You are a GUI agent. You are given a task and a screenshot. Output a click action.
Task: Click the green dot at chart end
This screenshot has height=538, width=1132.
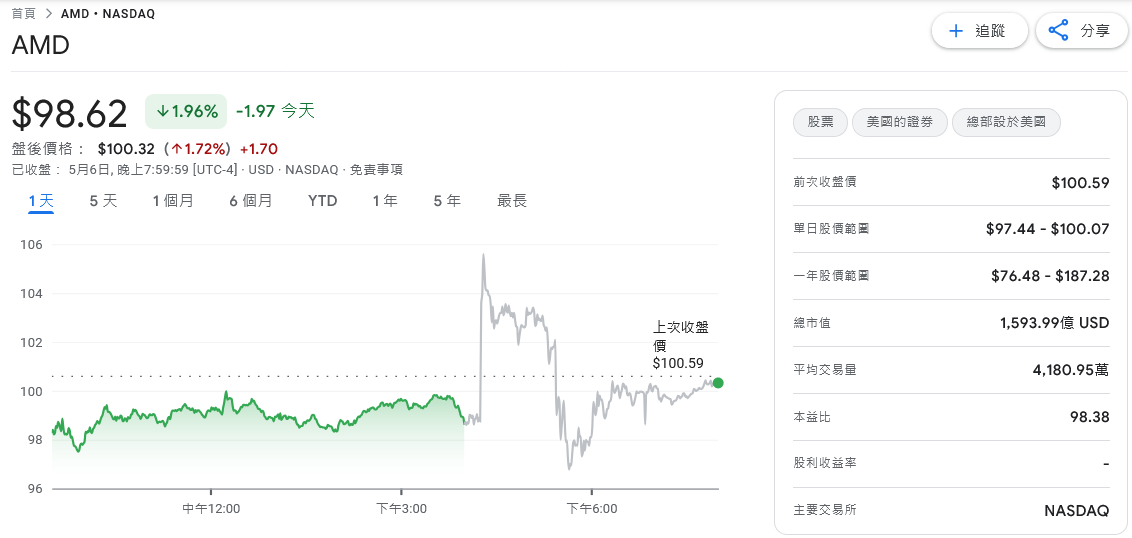tap(718, 383)
